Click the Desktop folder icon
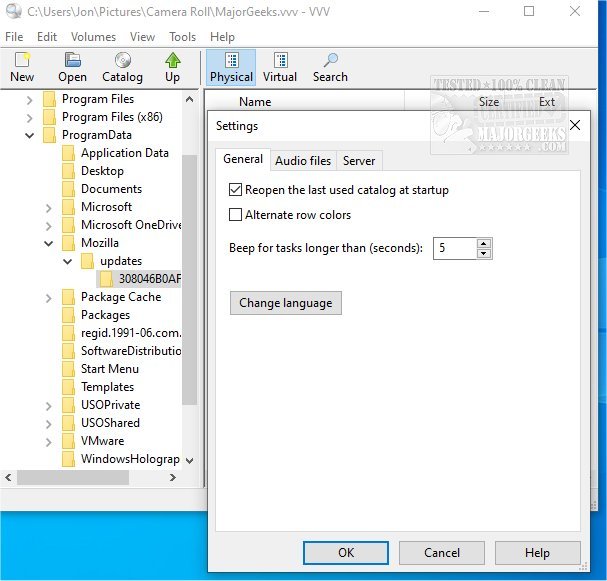The height and width of the screenshot is (581, 607). click(x=69, y=171)
